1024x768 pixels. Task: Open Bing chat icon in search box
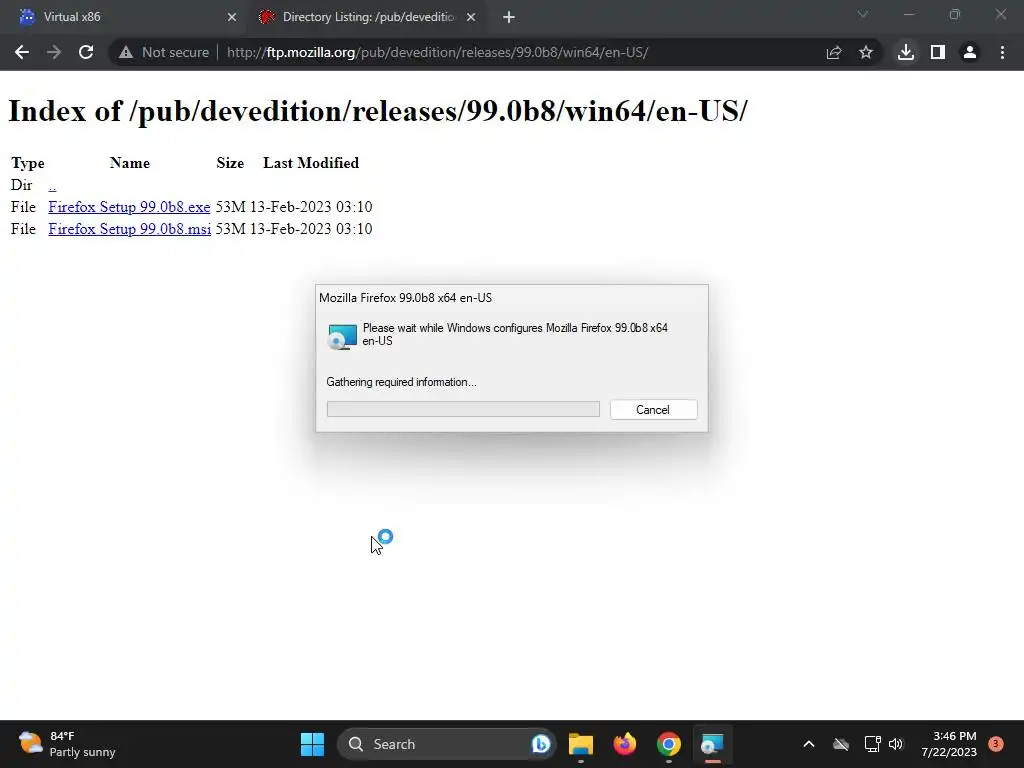coord(541,744)
